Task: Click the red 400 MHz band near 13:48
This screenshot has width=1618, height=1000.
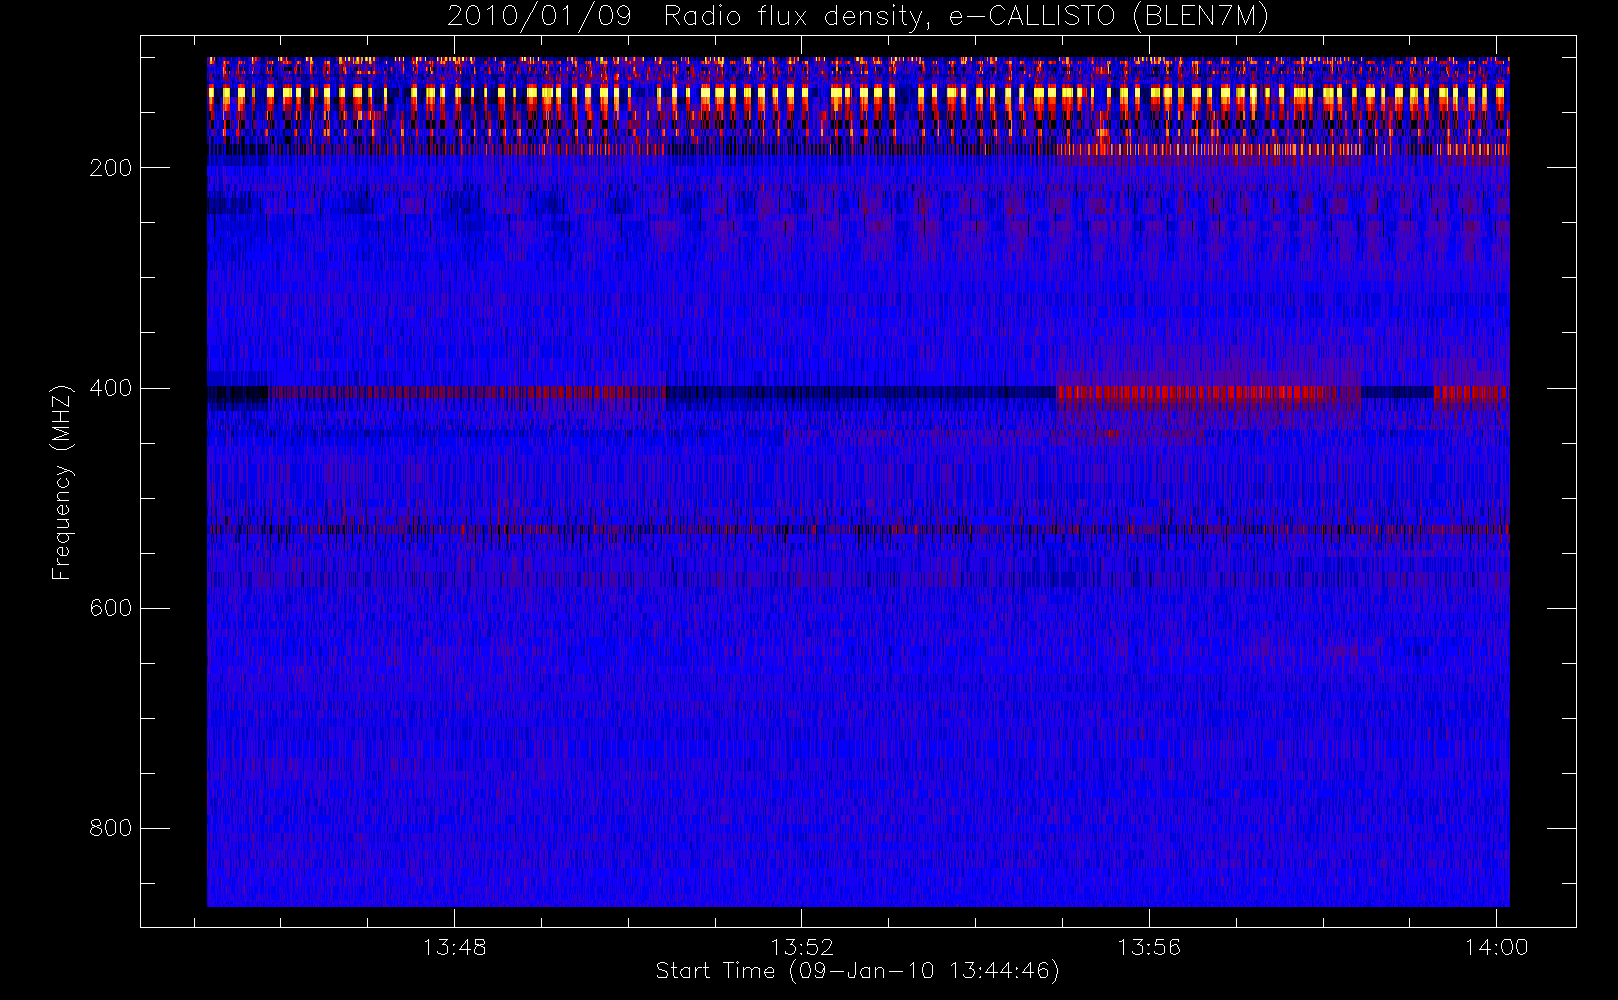Action: [466, 393]
